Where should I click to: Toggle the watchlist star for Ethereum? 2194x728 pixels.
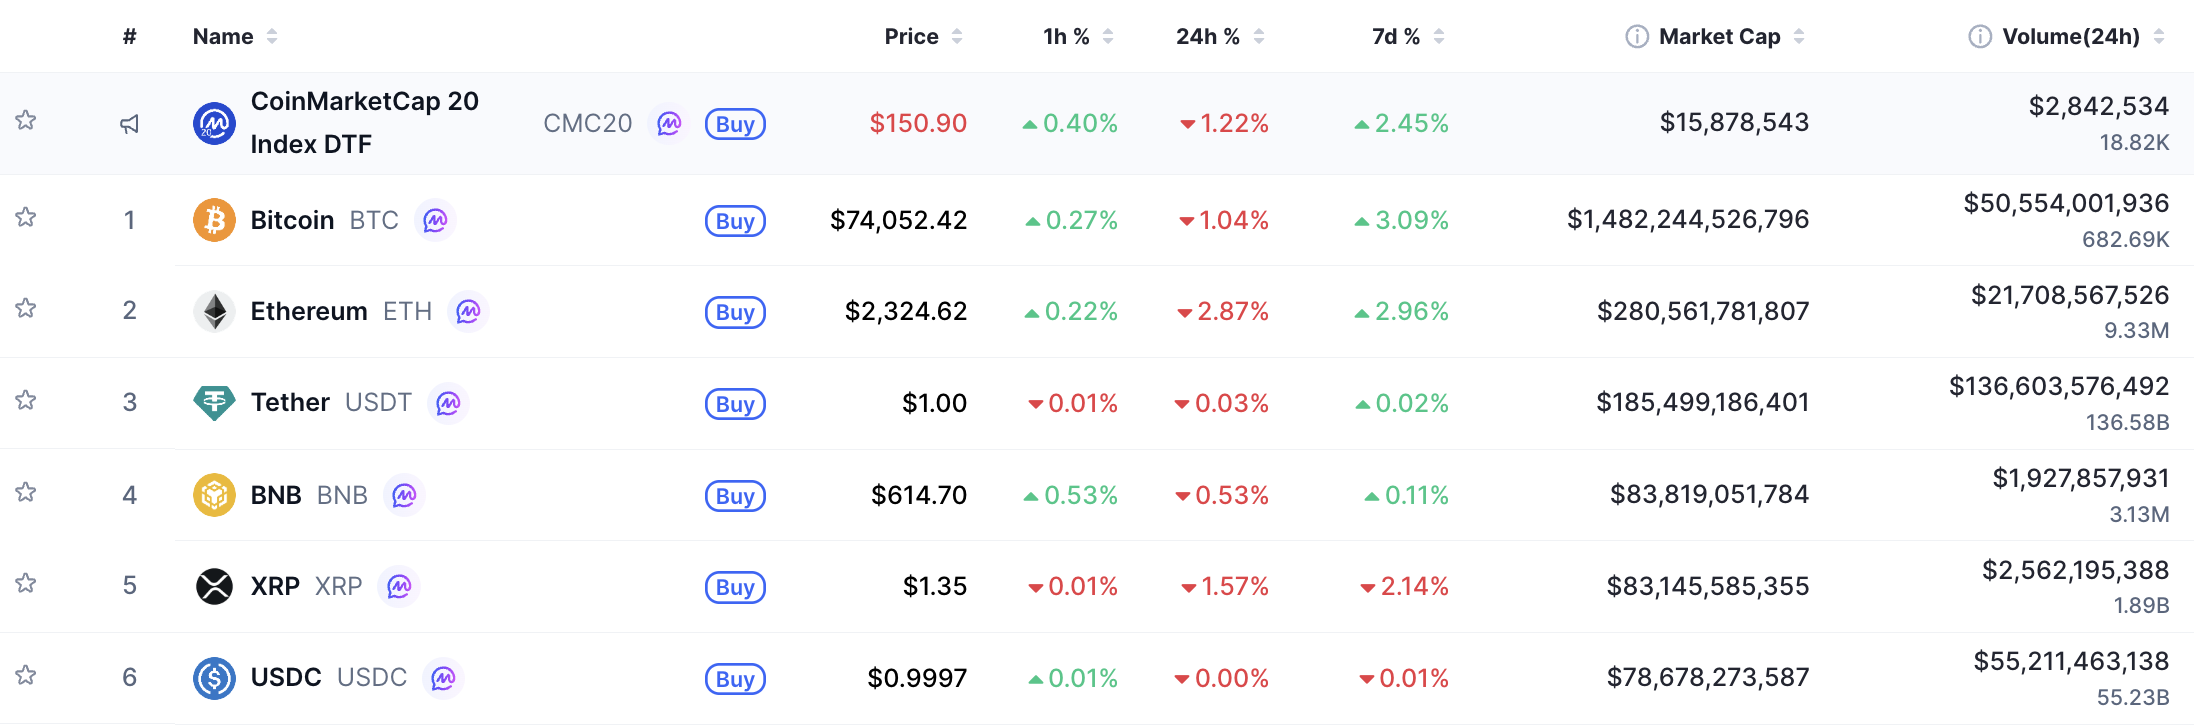pos(26,311)
